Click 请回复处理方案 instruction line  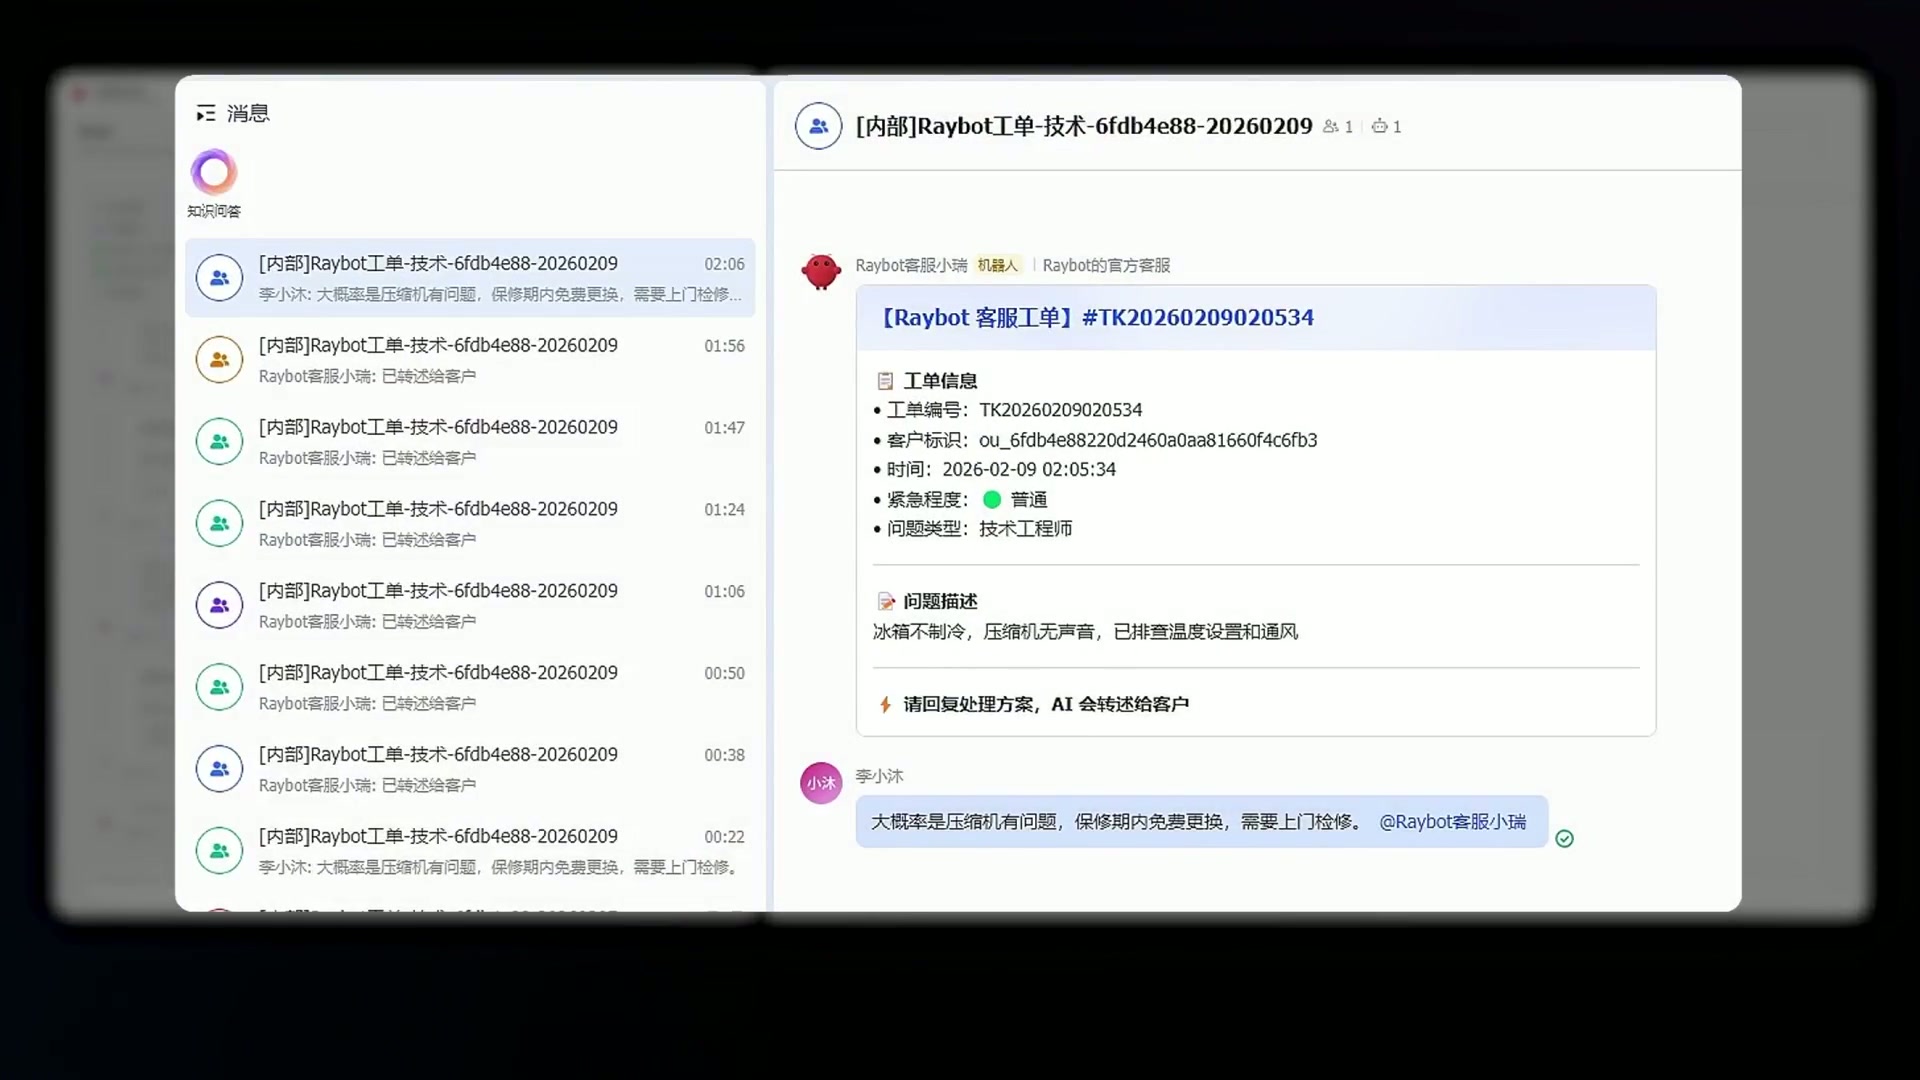[1033, 704]
